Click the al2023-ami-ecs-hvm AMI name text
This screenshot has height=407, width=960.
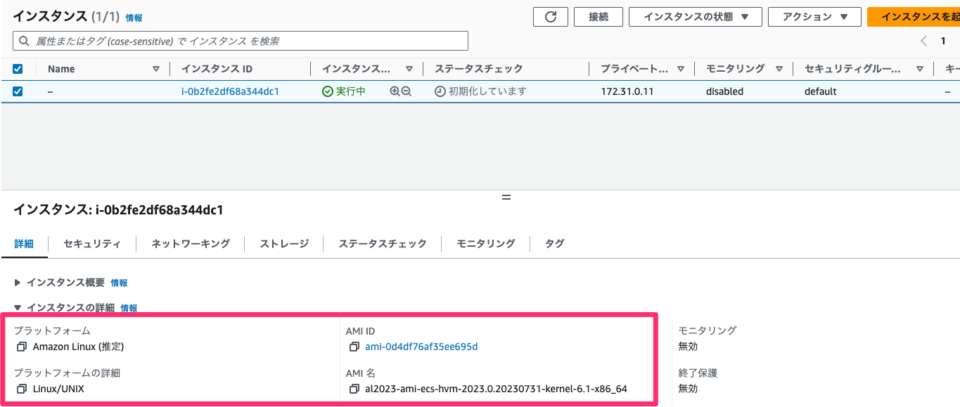coord(496,389)
